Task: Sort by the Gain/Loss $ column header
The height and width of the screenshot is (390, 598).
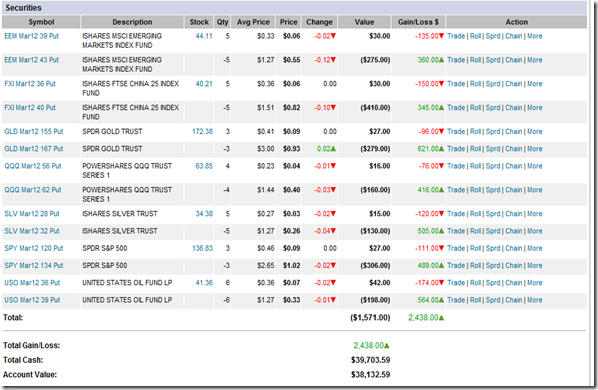Action: tap(418, 22)
